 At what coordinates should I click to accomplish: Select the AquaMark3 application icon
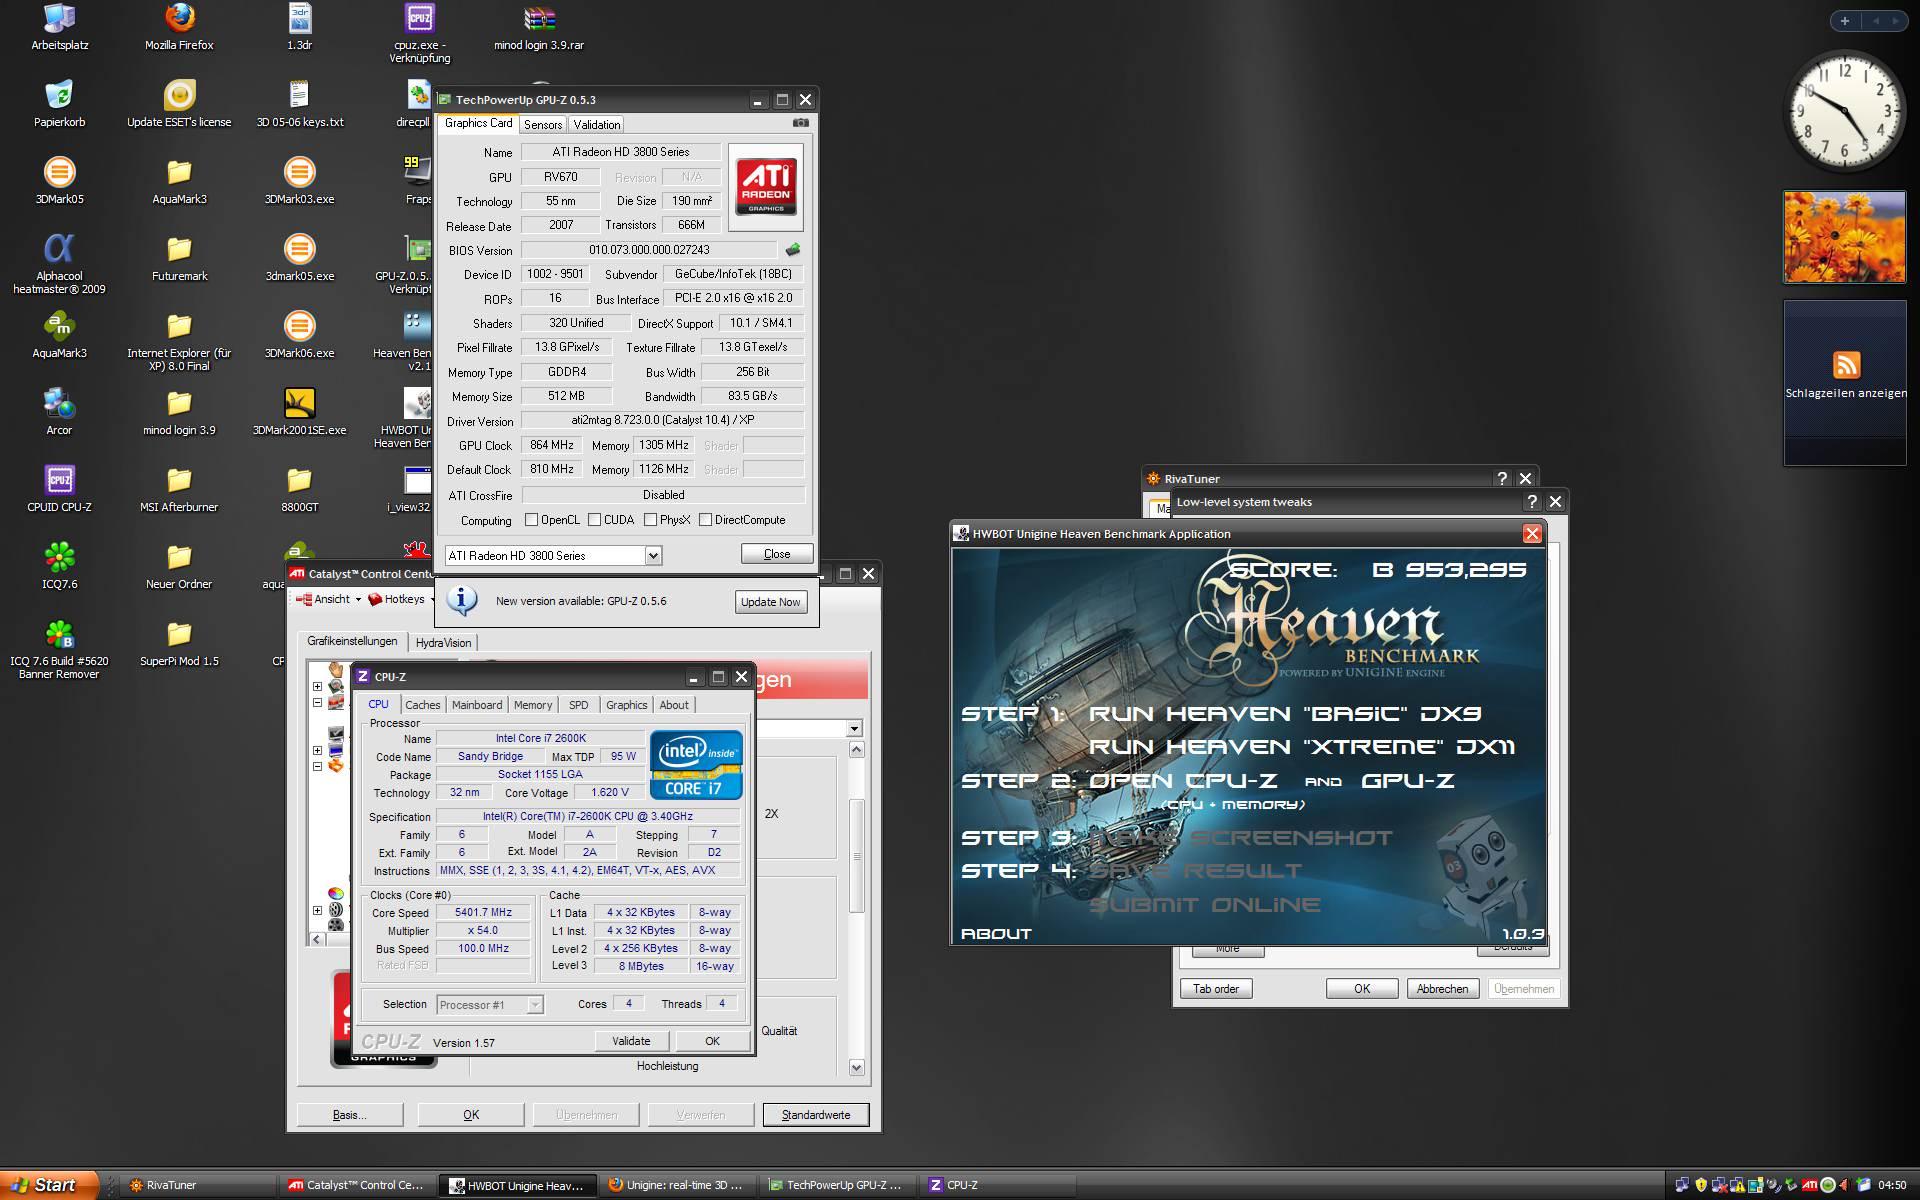[59, 335]
